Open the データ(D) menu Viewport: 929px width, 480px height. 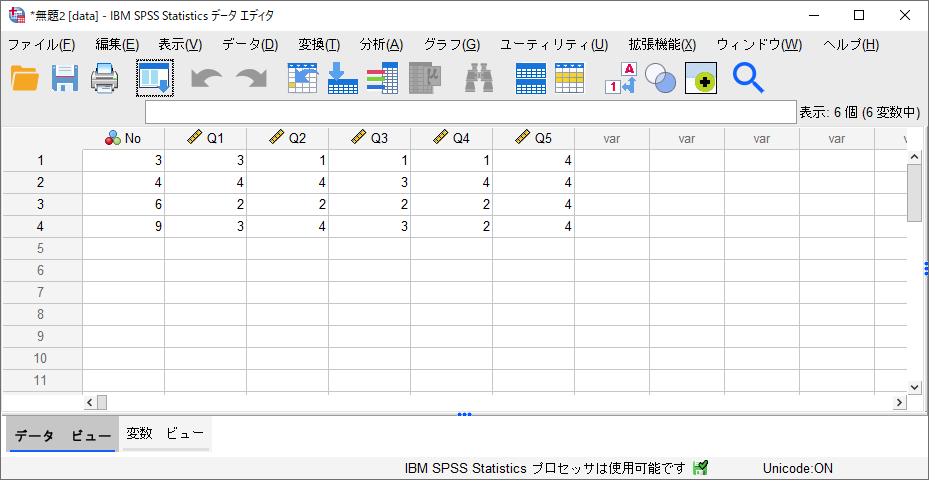[x=250, y=44]
